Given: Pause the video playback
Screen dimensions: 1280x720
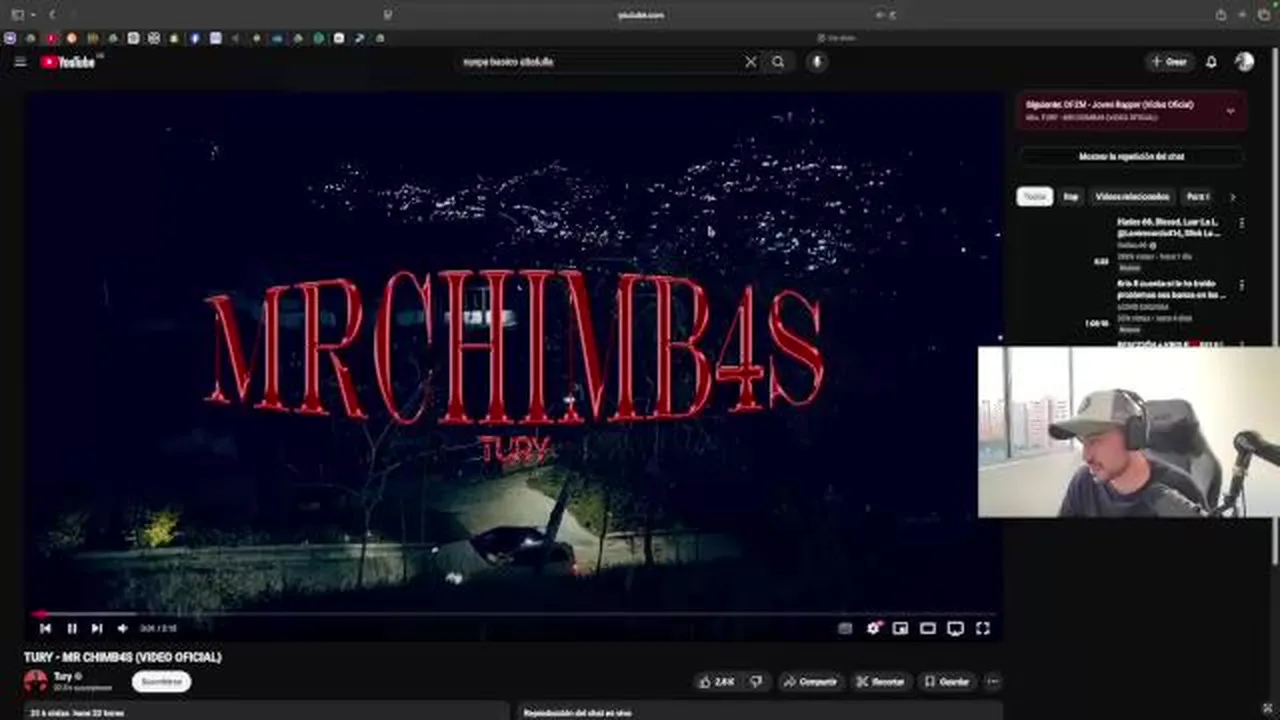Looking at the screenshot, I should click(x=72, y=628).
